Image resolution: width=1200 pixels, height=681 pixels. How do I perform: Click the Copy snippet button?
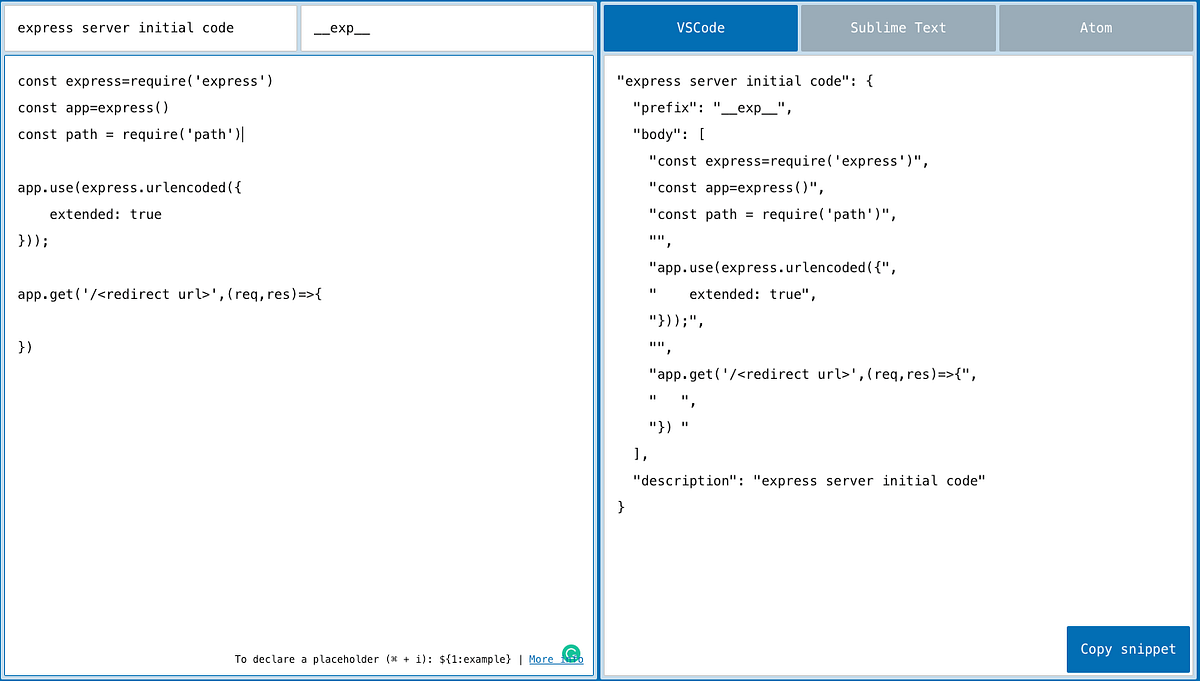click(x=1128, y=649)
